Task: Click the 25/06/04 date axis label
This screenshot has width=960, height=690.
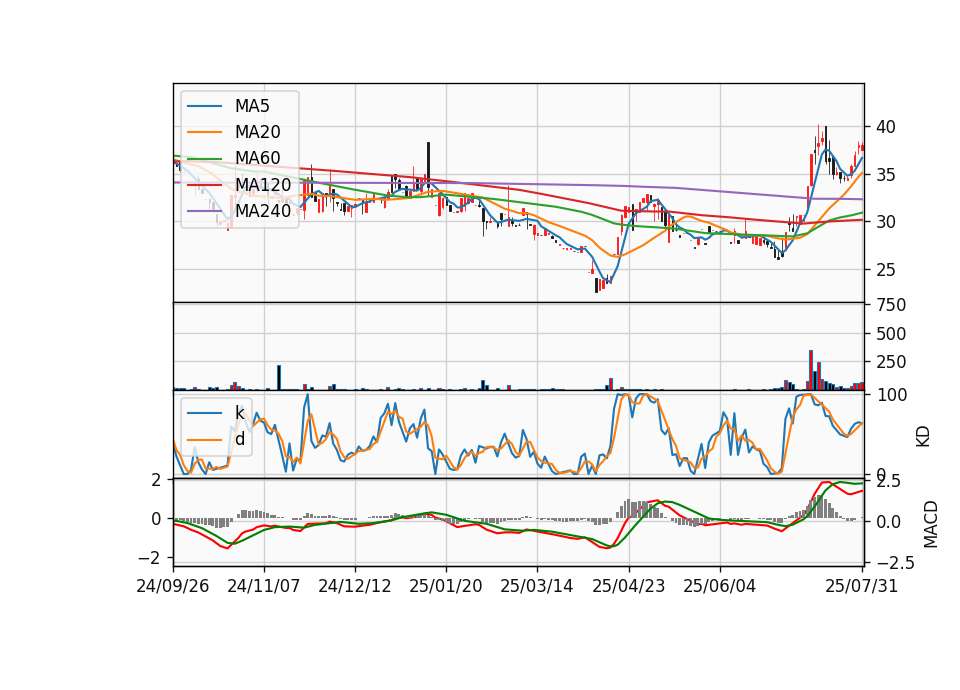Action: point(719,586)
